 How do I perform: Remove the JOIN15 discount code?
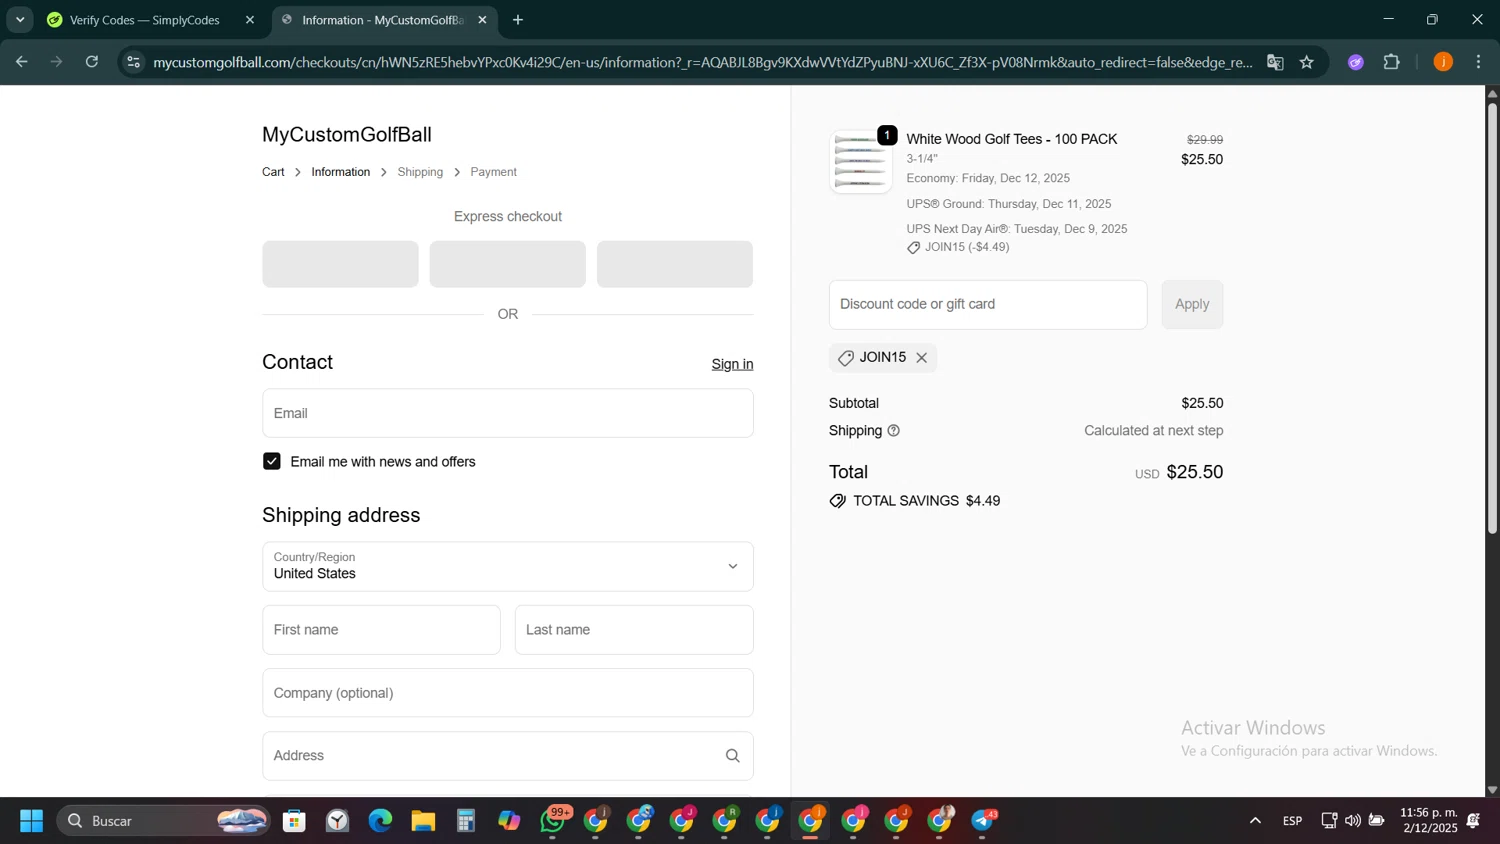coord(922,358)
